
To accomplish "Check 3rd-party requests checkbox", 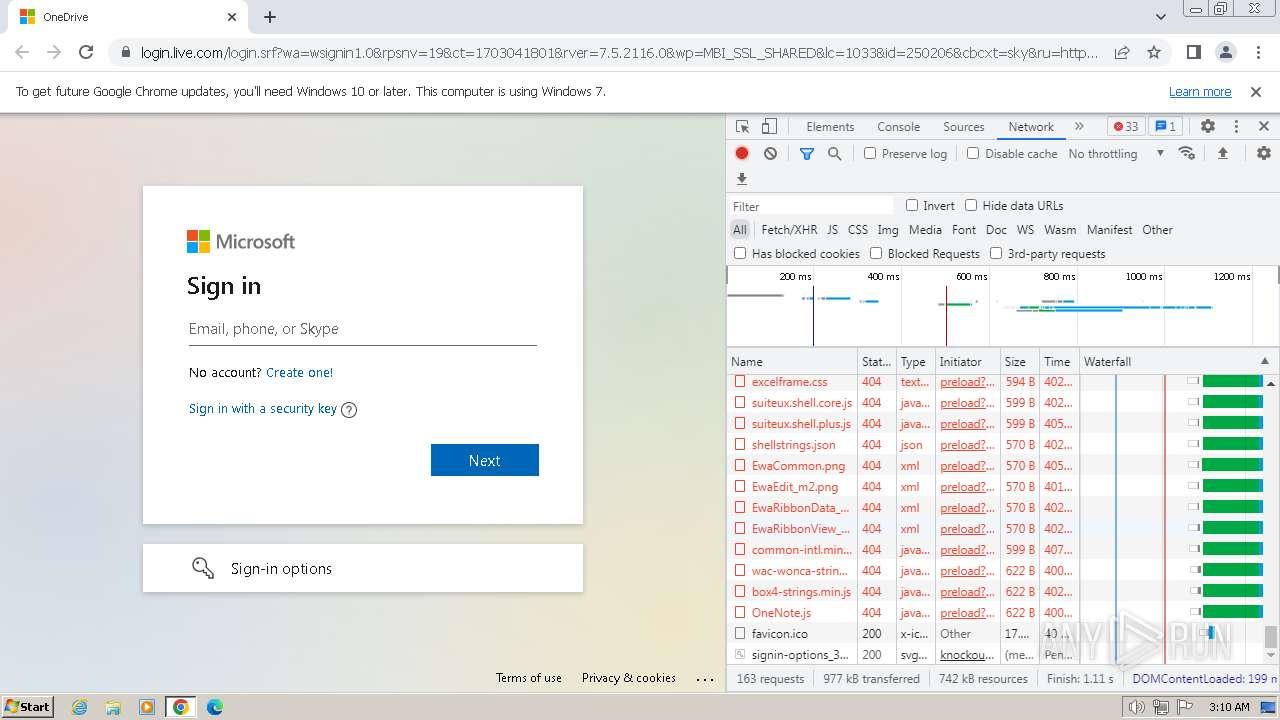I will (996, 253).
